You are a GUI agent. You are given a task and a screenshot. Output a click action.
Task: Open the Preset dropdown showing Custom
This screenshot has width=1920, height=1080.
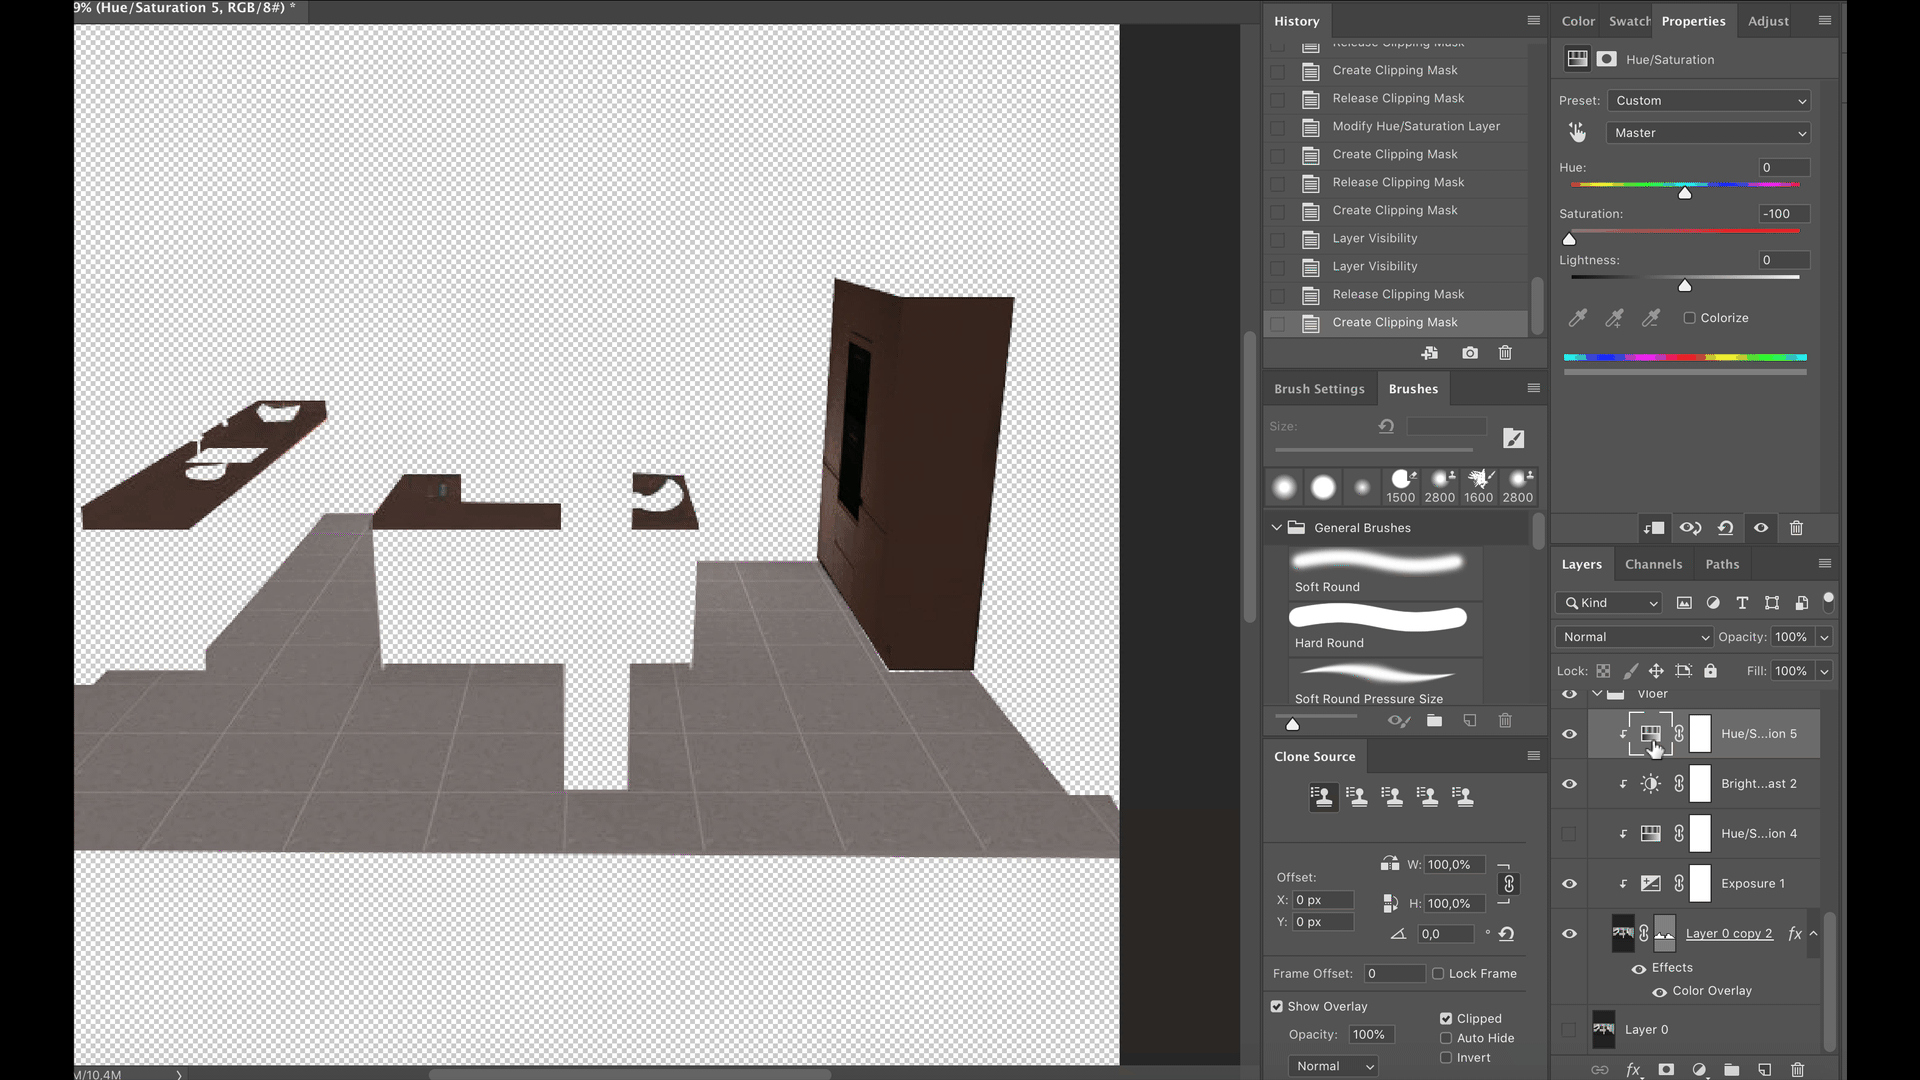(x=1710, y=100)
